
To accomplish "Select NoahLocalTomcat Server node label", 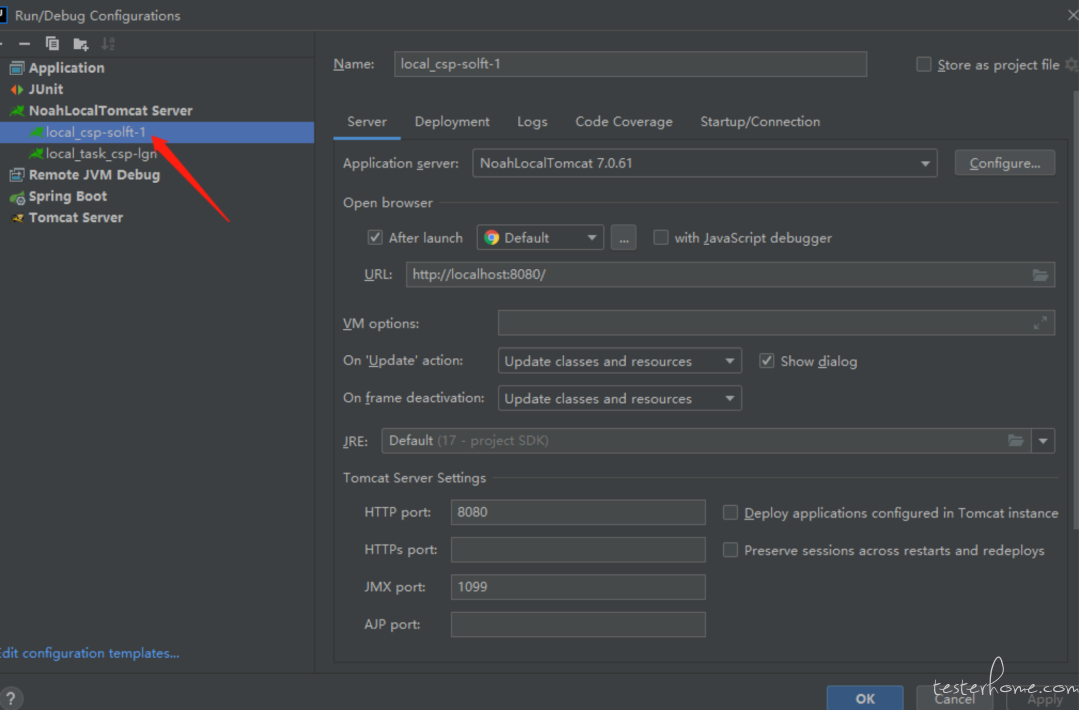I will [110, 111].
